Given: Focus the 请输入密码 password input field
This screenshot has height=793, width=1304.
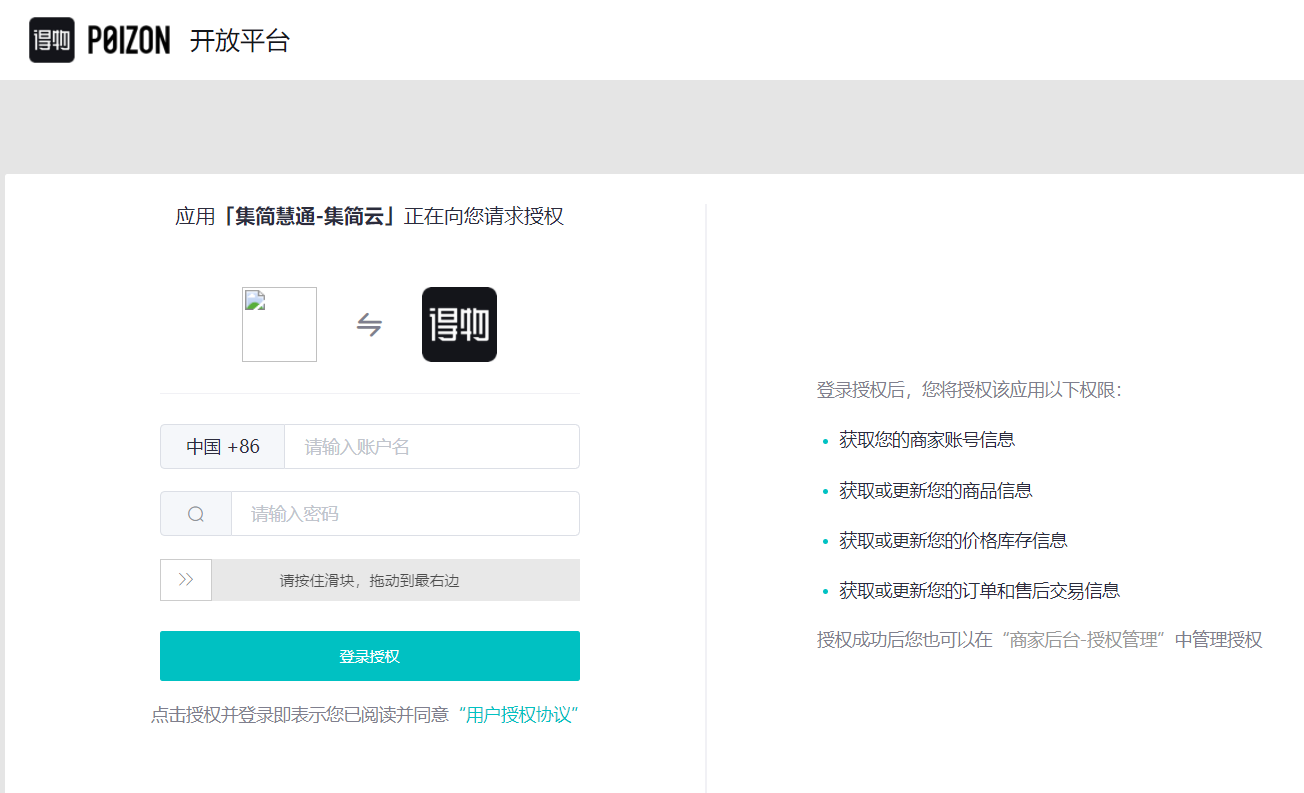Looking at the screenshot, I should 406,514.
